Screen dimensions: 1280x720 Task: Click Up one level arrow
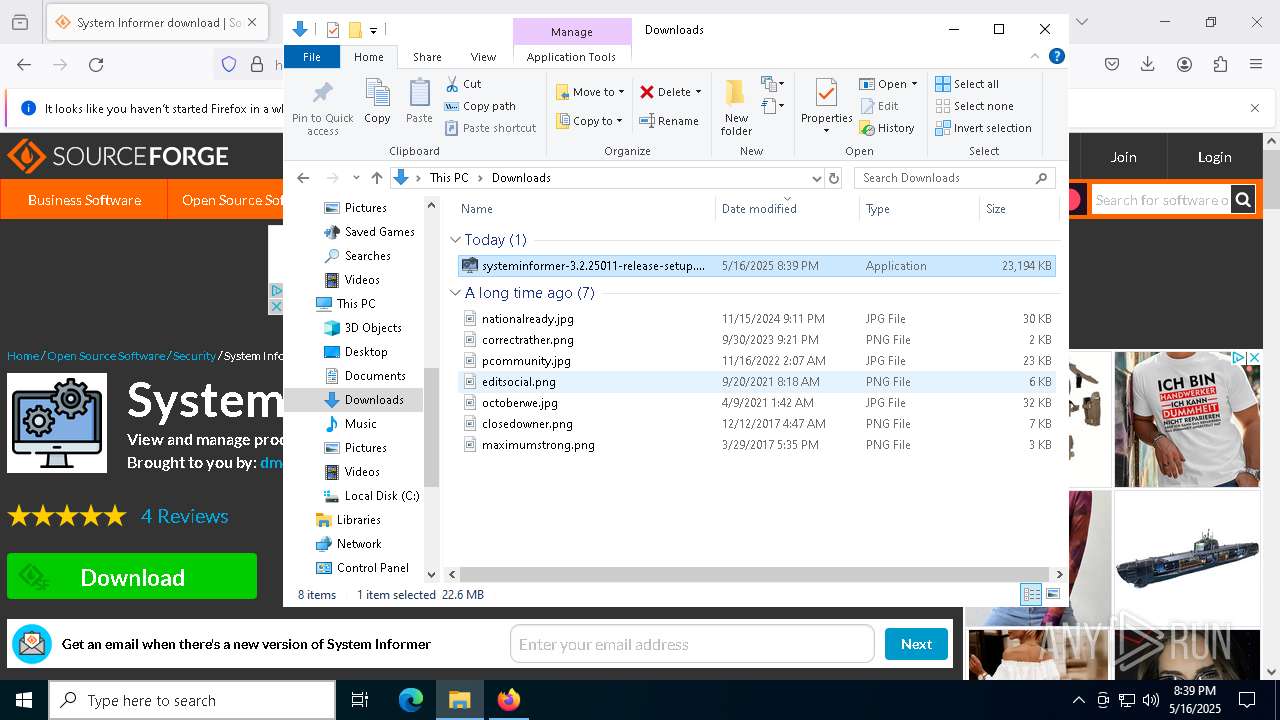coord(376,178)
